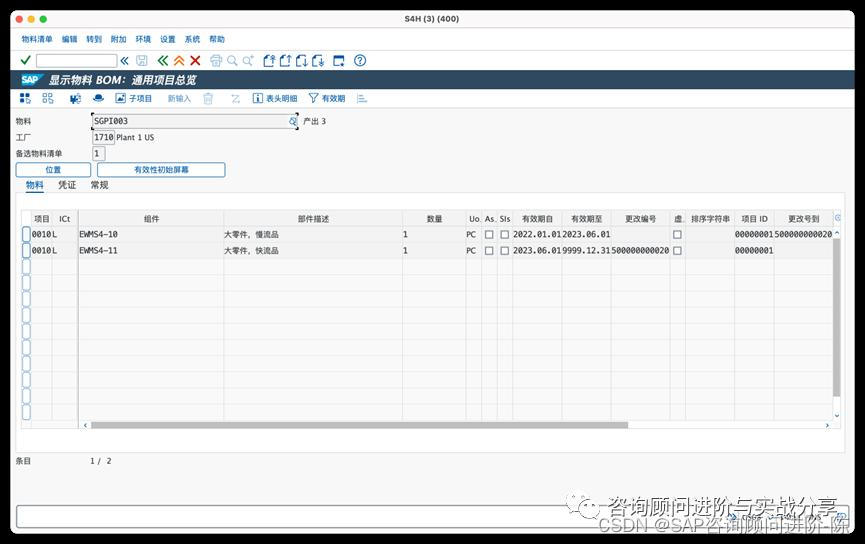This screenshot has width=865, height=544.
Task: Click the hat-shaped toolbar icon
Action: [98, 98]
